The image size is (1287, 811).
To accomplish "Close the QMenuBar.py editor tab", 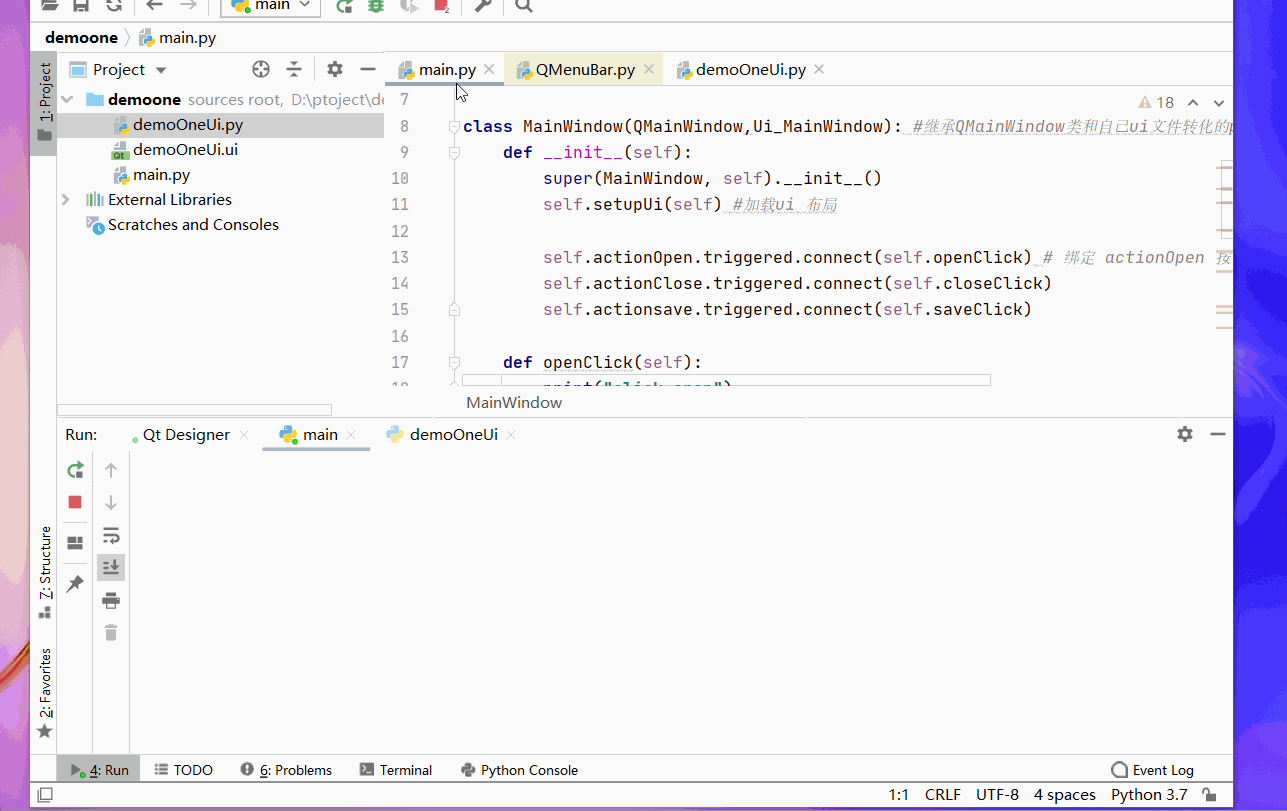I will point(648,70).
